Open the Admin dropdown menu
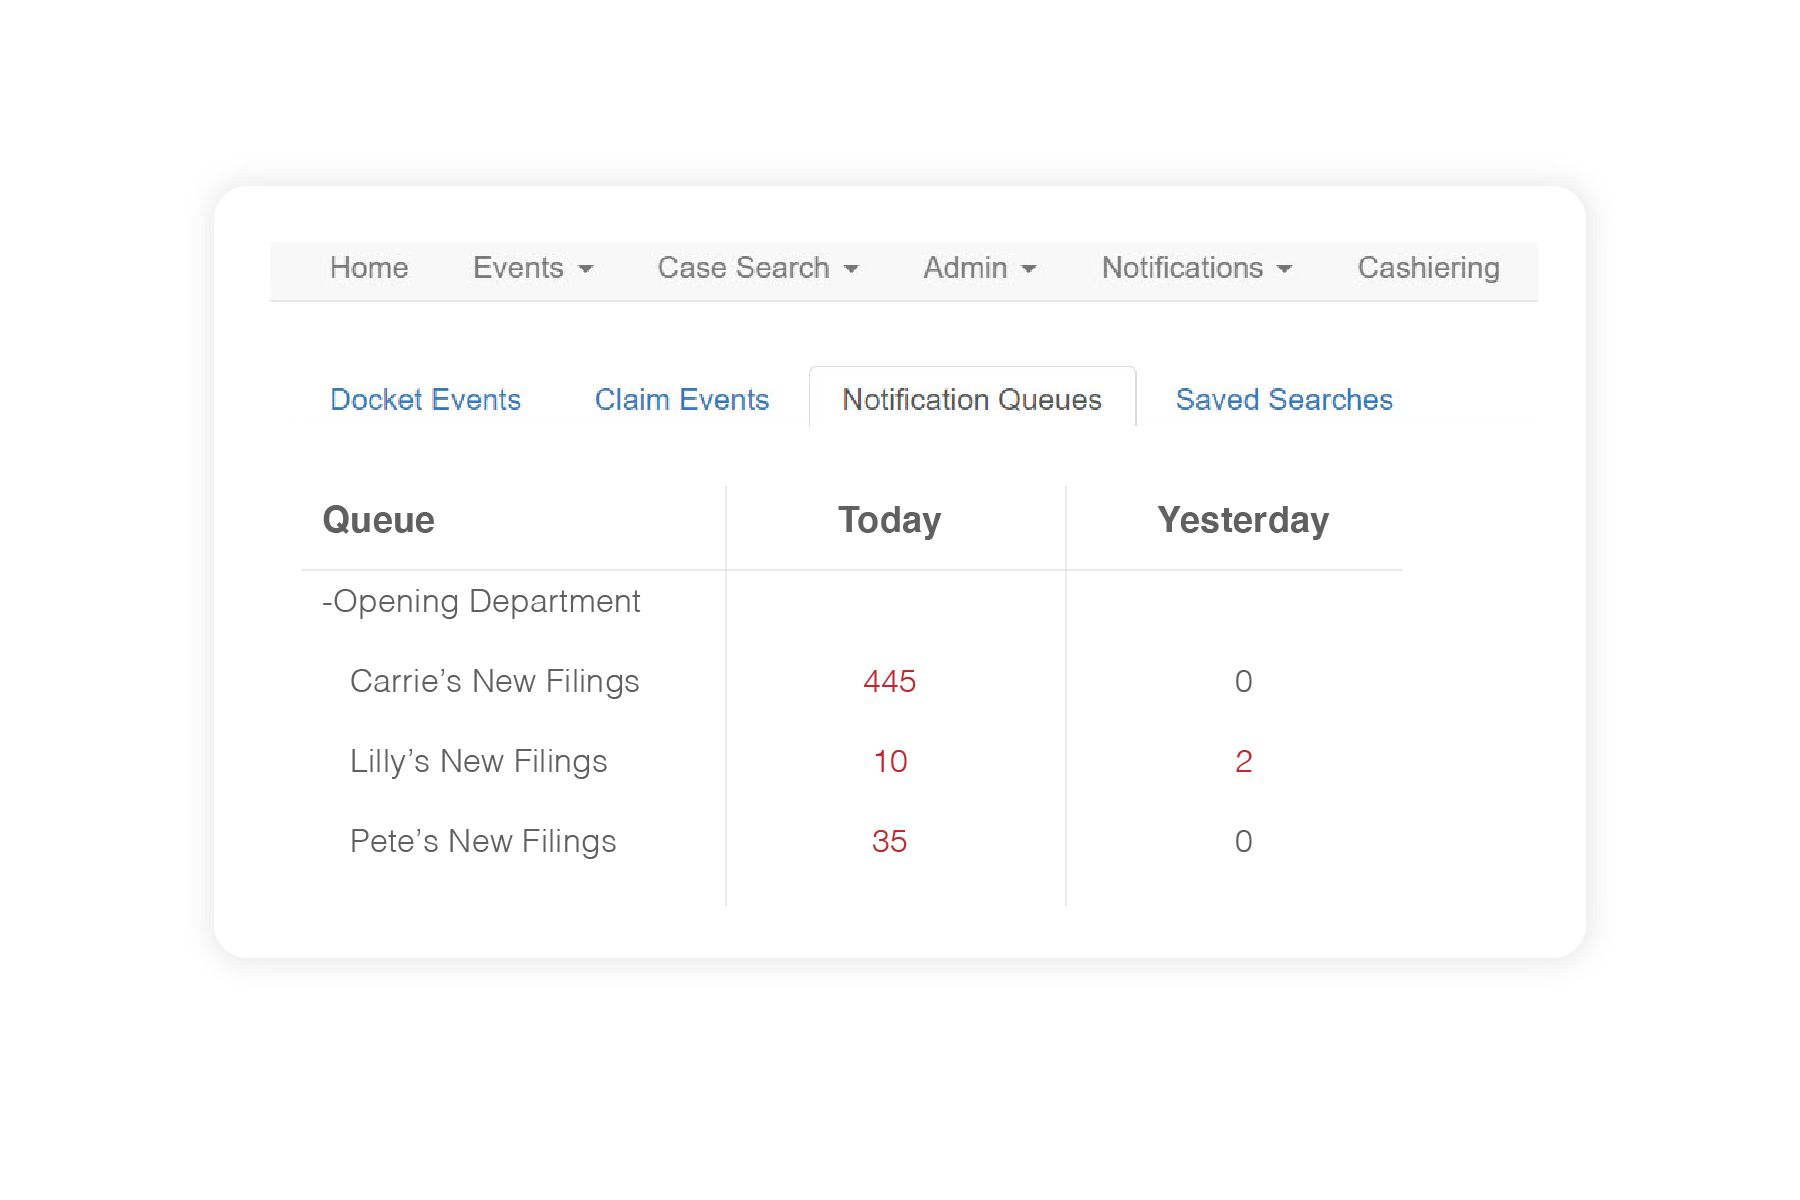The height and width of the screenshot is (1200, 1800). coord(979,268)
